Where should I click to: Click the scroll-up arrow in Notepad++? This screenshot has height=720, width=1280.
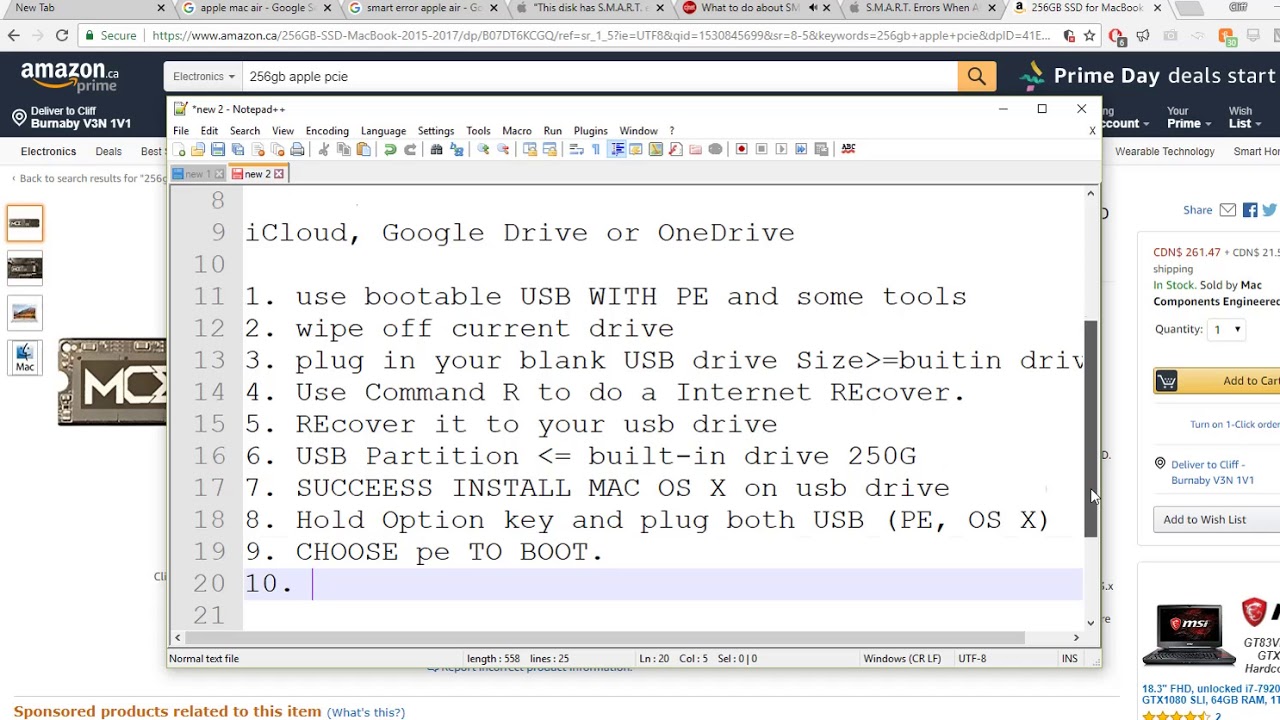pos(1091,193)
